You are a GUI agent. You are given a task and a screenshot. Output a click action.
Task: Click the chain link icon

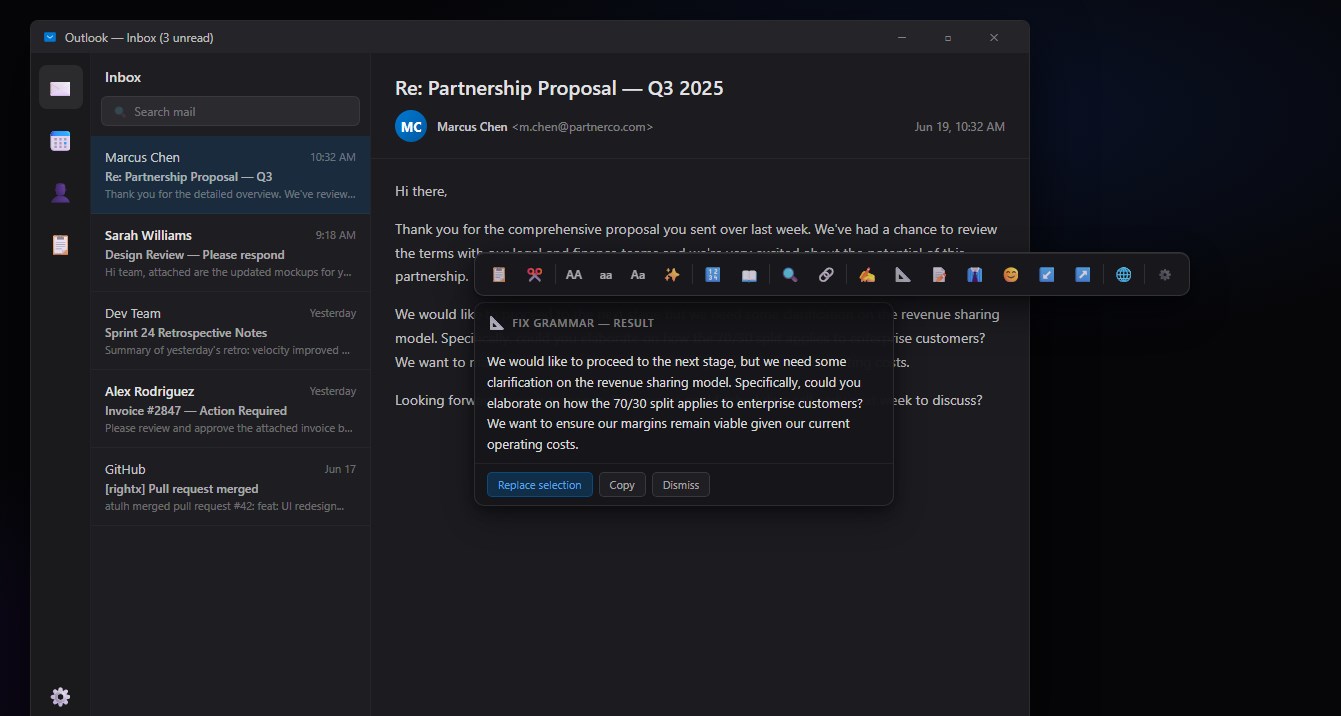[826, 274]
